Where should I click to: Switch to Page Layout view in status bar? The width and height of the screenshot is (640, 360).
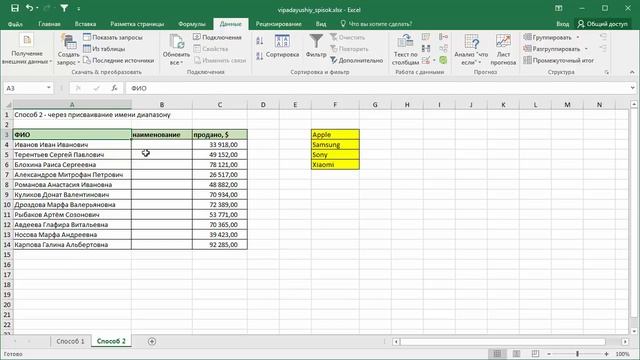click(516, 353)
